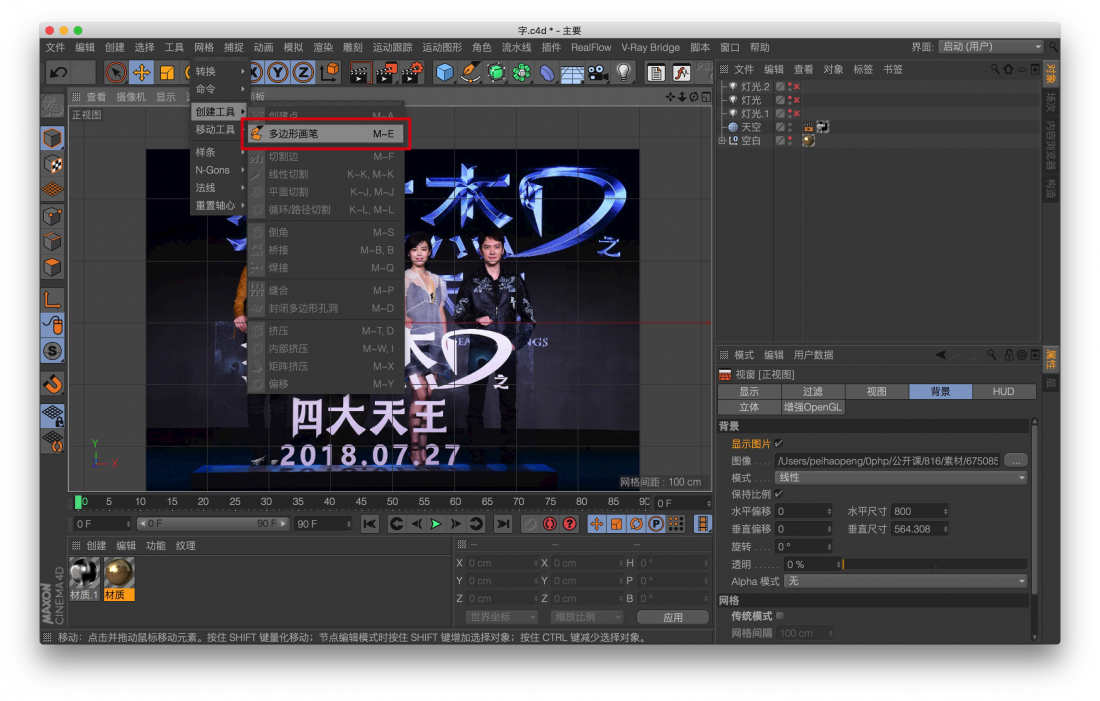
Task: Click the light bulb icon in toolbar
Action: tap(623, 72)
